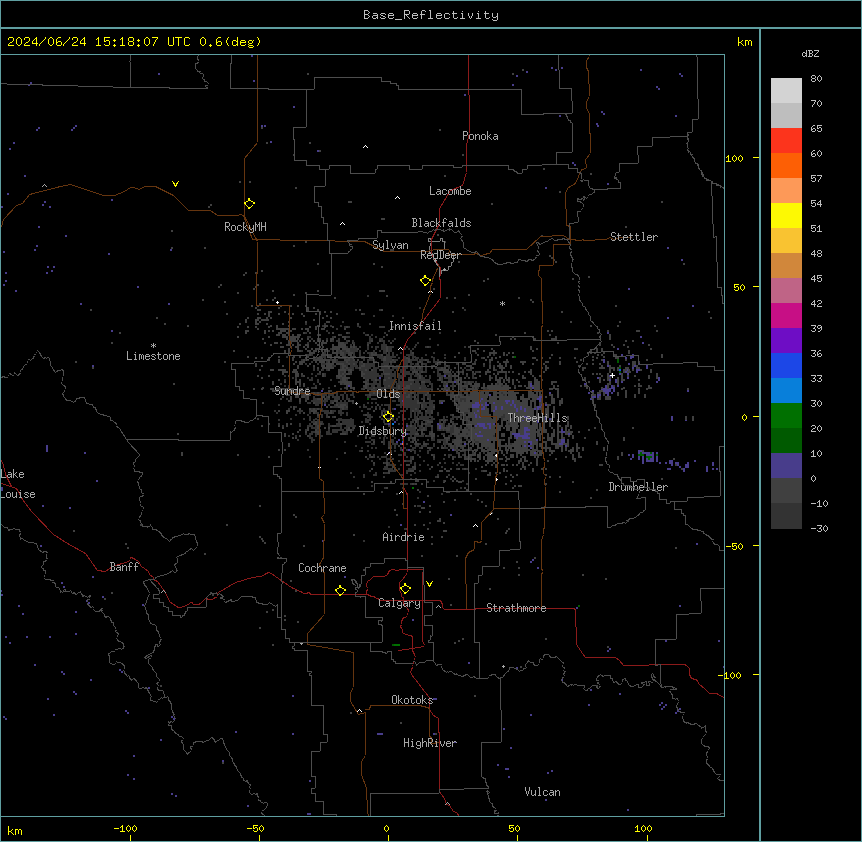
Task: Click the Didsbury city label
Action: click(x=383, y=431)
